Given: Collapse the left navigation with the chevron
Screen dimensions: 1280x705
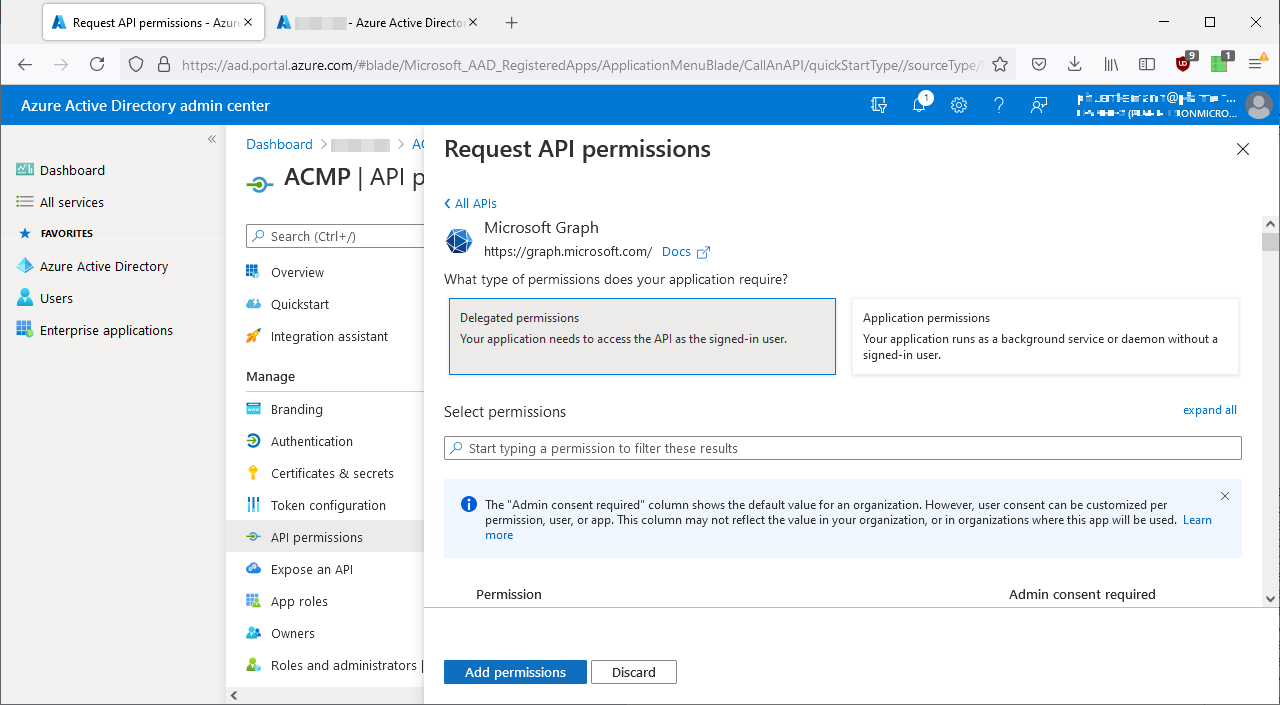Looking at the screenshot, I should [x=211, y=139].
